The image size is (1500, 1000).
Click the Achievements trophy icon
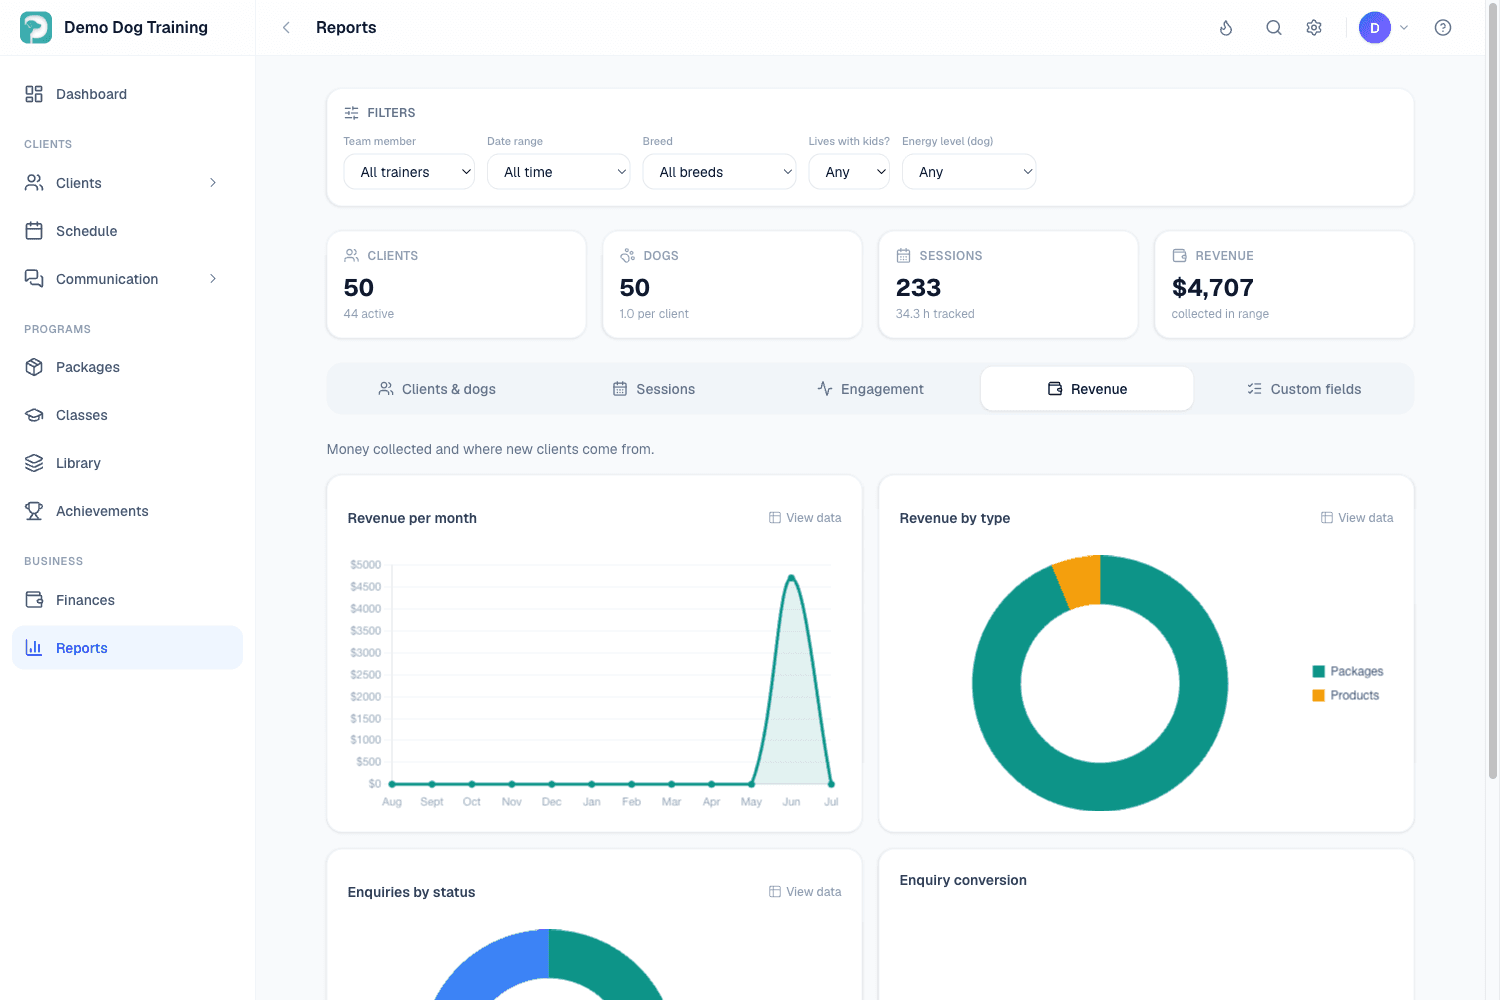pyautogui.click(x=34, y=511)
